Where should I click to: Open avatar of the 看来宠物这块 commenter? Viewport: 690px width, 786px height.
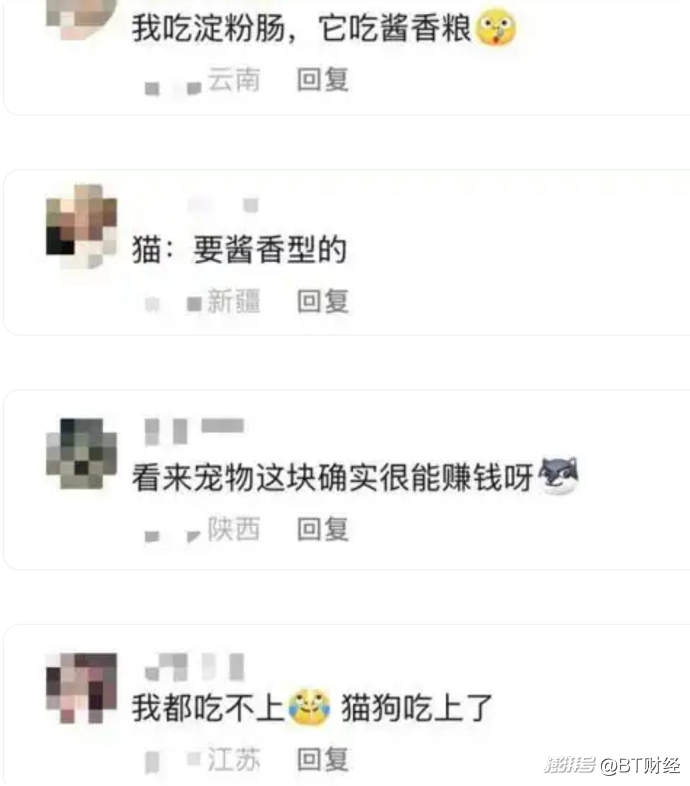[81, 454]
